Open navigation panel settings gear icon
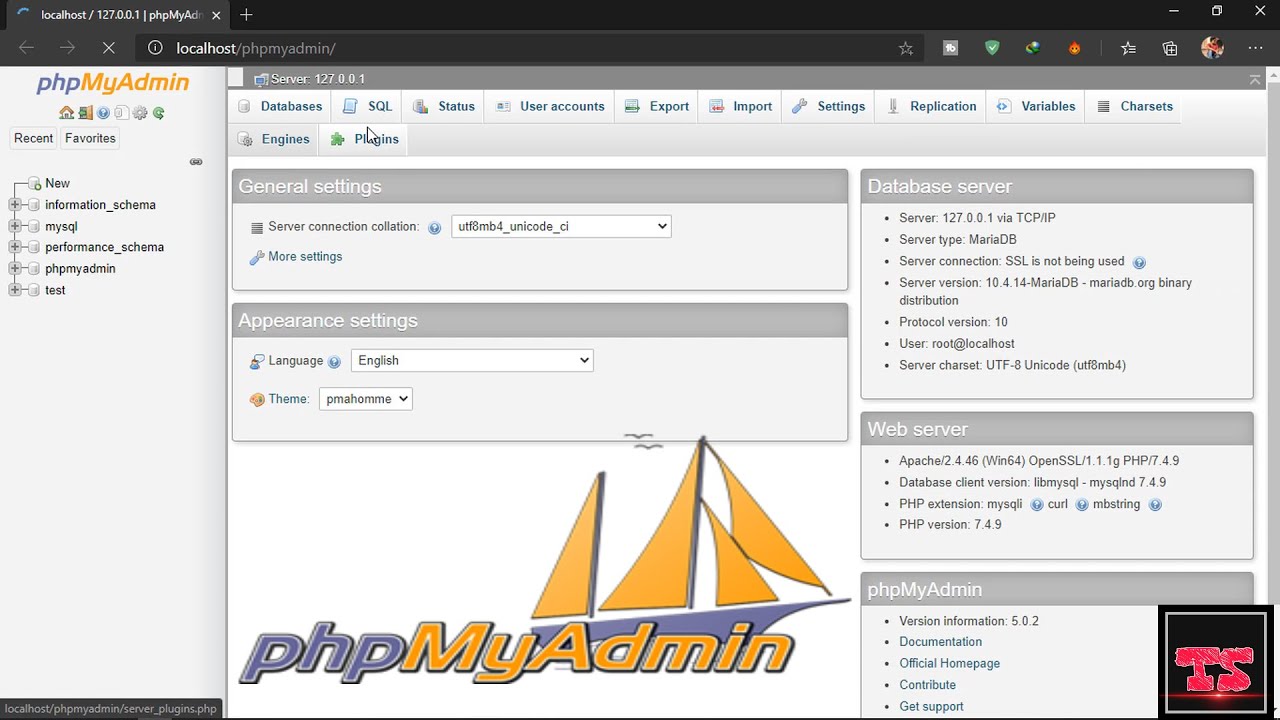1280x720 pixels. [140, 113]
